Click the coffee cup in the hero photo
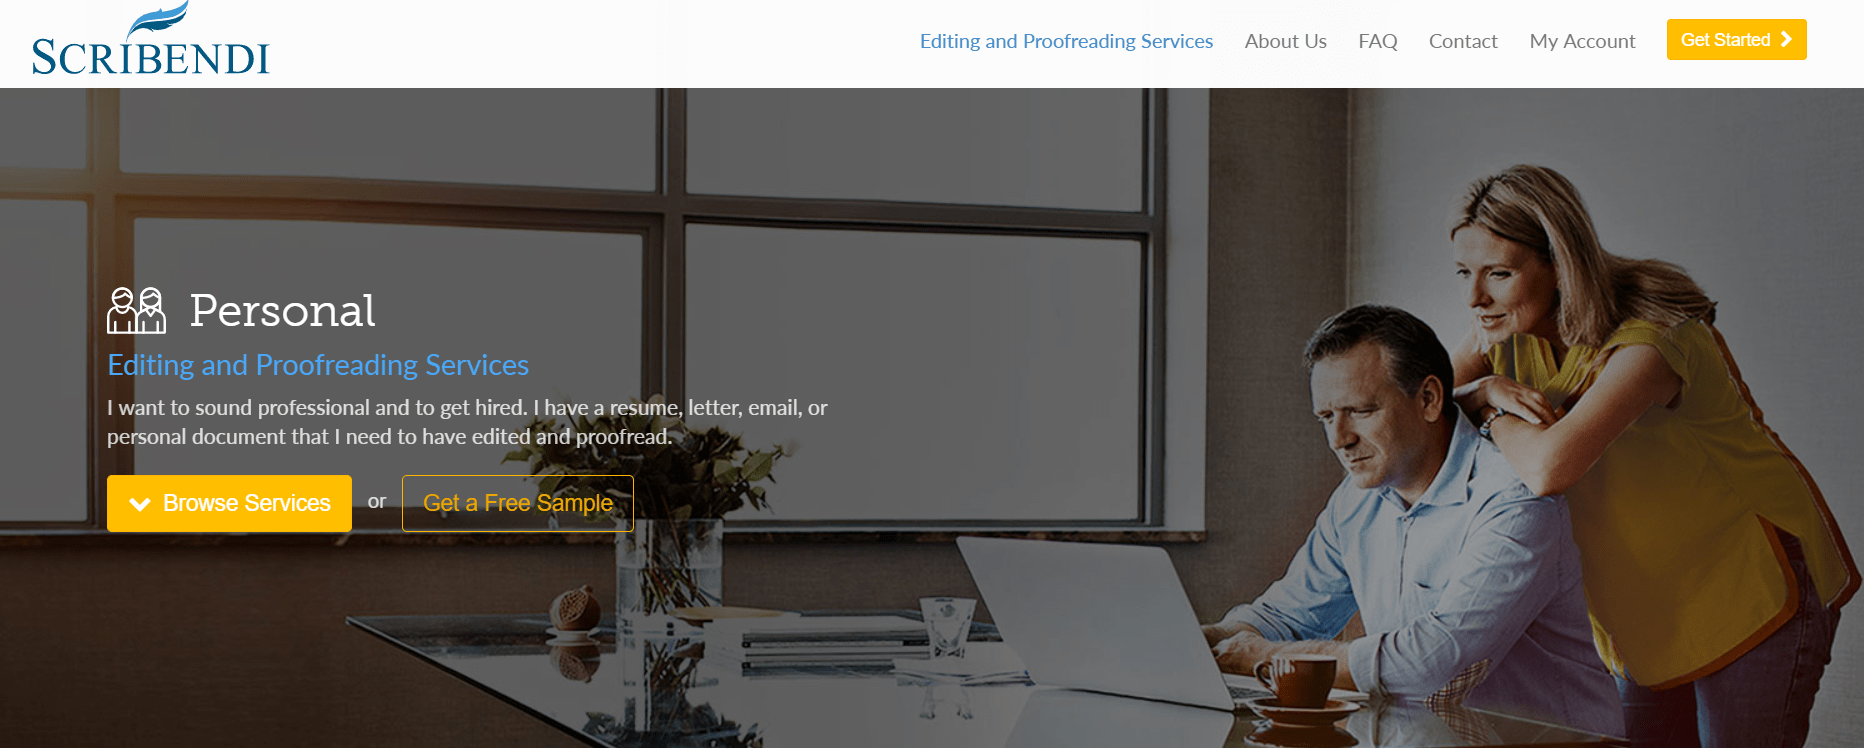This screenshot has height=748, width=1864. coord(1297,685)
